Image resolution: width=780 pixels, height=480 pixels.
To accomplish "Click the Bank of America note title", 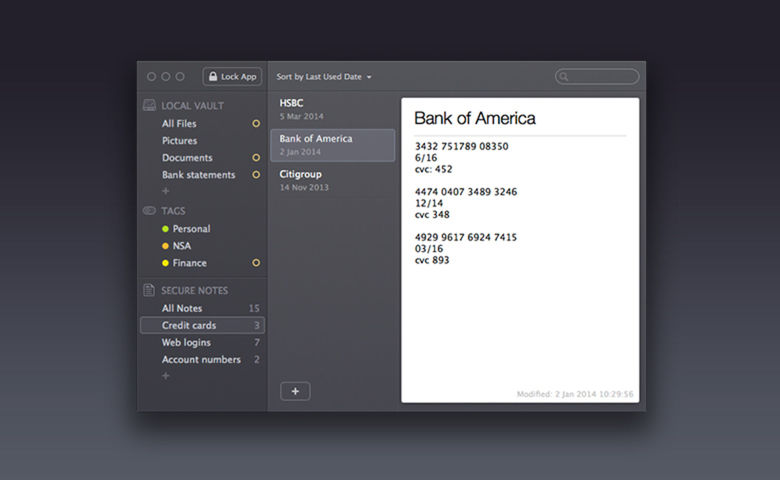I will click(x=475, y=118).
